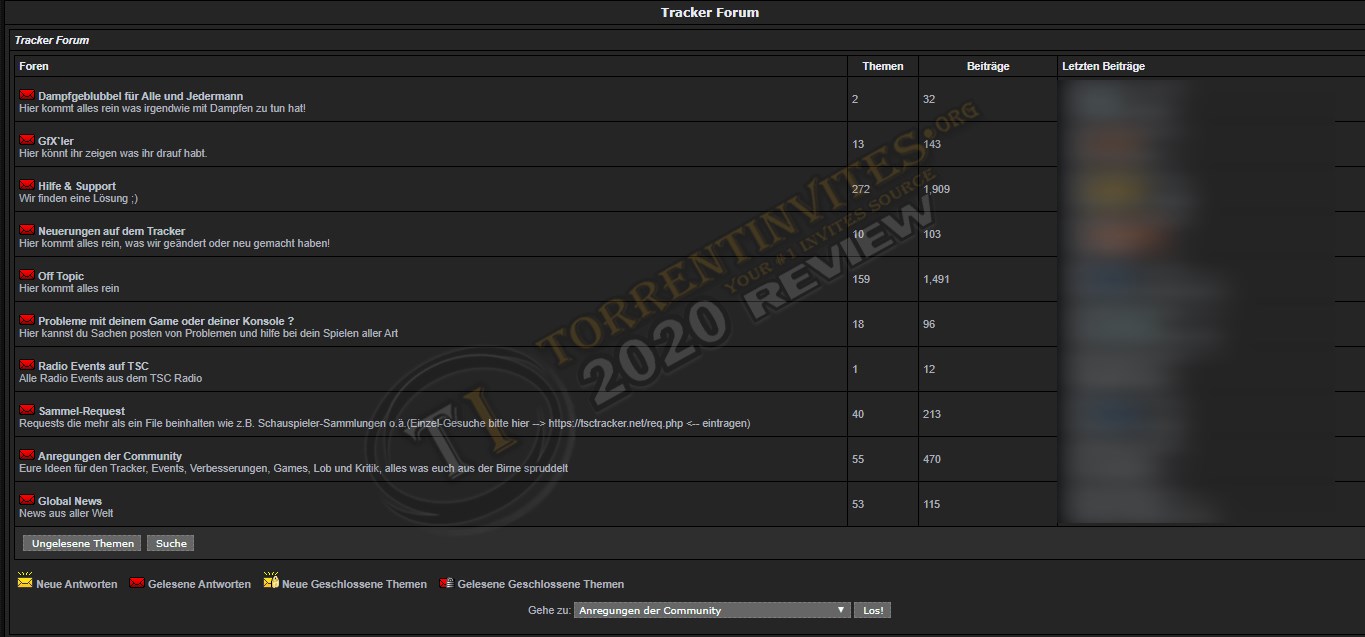Click envelope icon beside Hilfe & Support
Viewport: 1365px width, 637px height.
(x=27, y=185)
